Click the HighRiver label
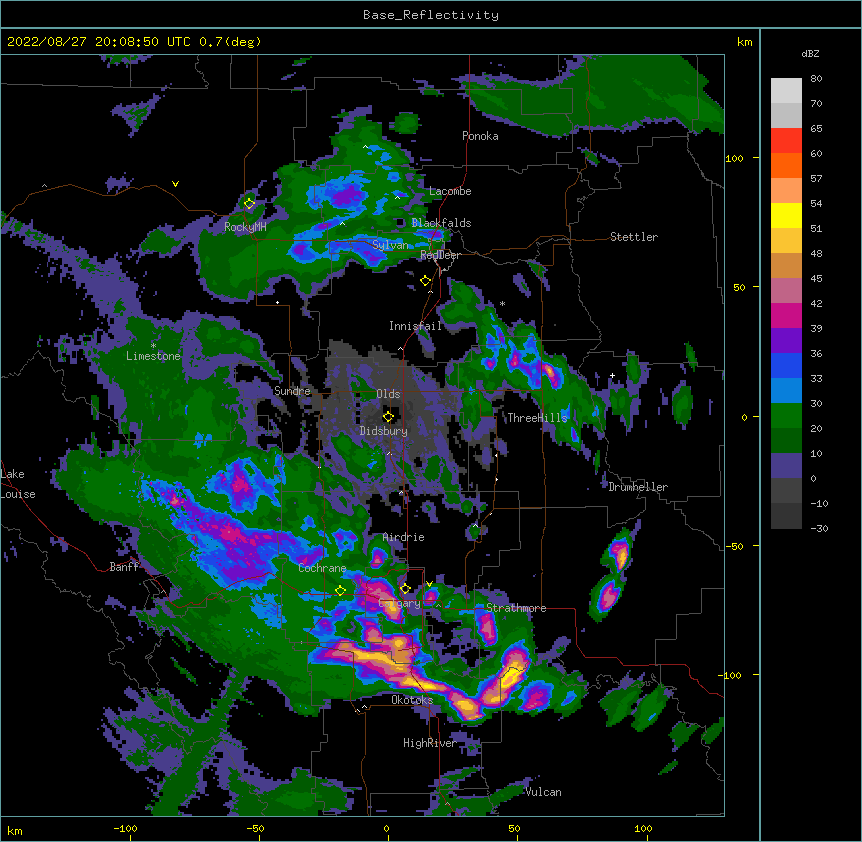The height and width of the screenshot is (842, 862). (429, 743)
